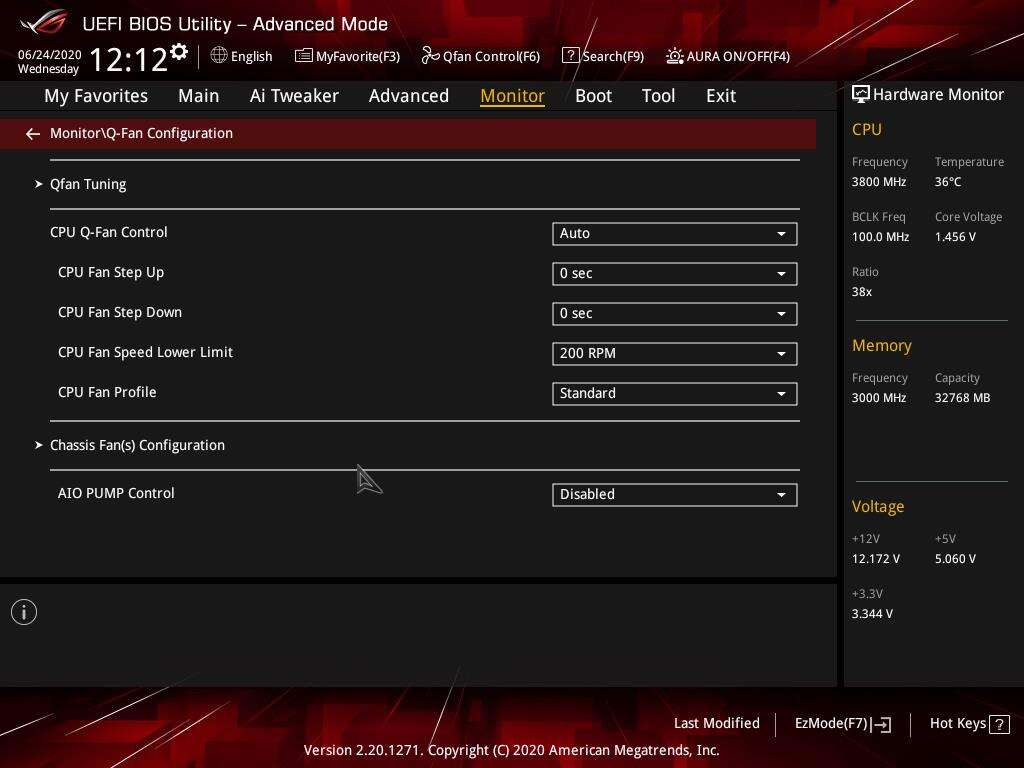The height and width of the screenshot is (768, 1024).
Task: Click the globe language icon
Action: coord(219,56)
